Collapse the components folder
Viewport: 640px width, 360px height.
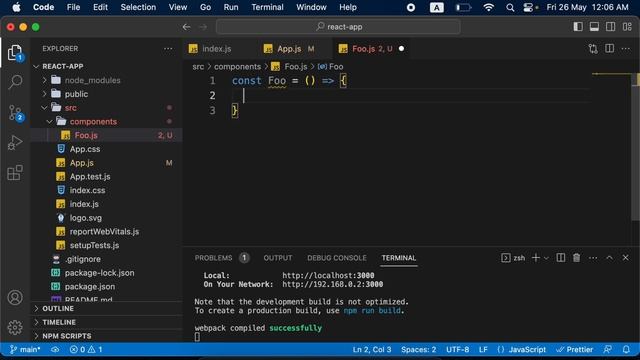pyautogui.click(x=106, y=122)
